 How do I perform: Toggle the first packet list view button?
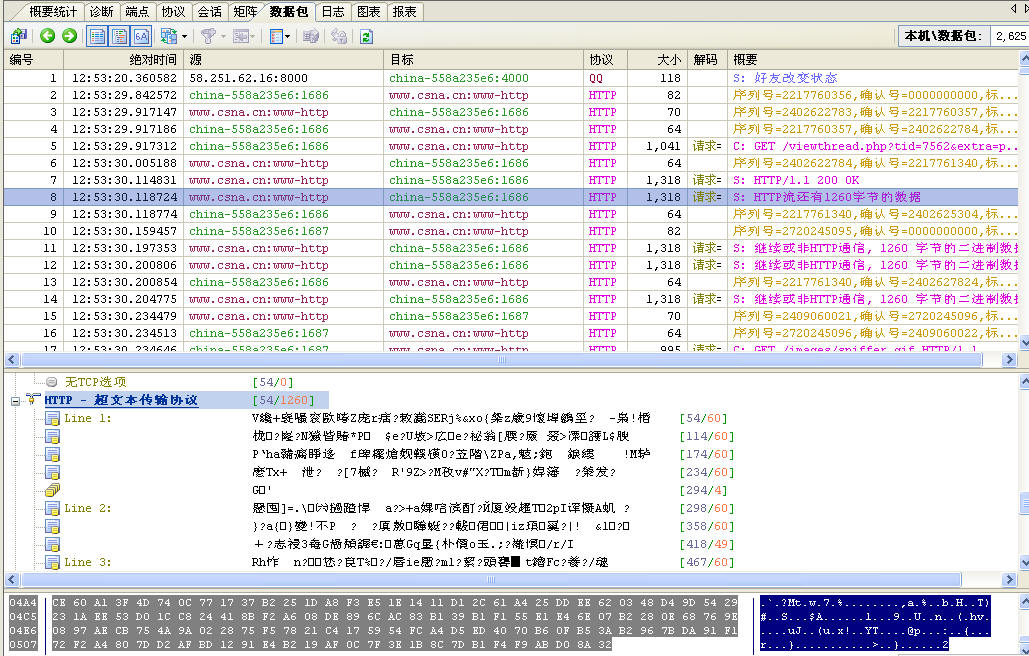pyautogui.click(x=97, y=36)
